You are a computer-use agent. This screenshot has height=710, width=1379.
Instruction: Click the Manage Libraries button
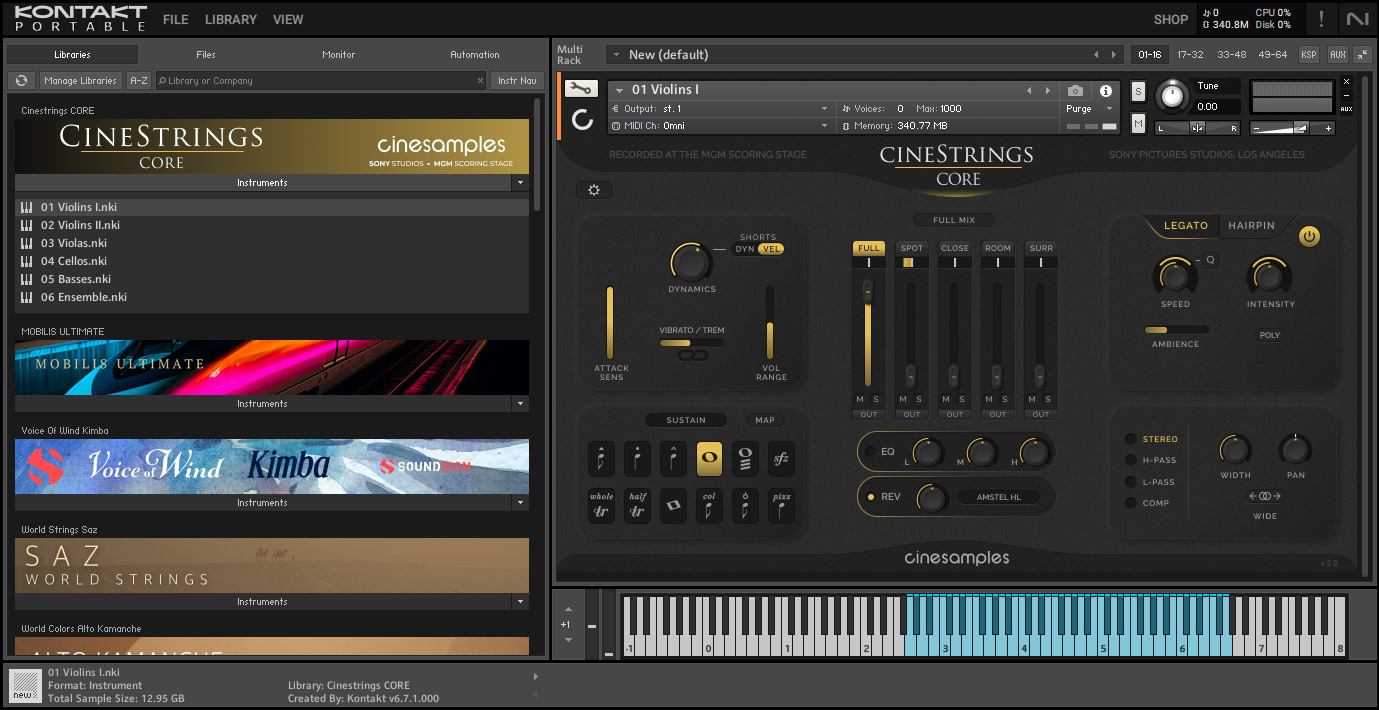click(x=81, y=81)
